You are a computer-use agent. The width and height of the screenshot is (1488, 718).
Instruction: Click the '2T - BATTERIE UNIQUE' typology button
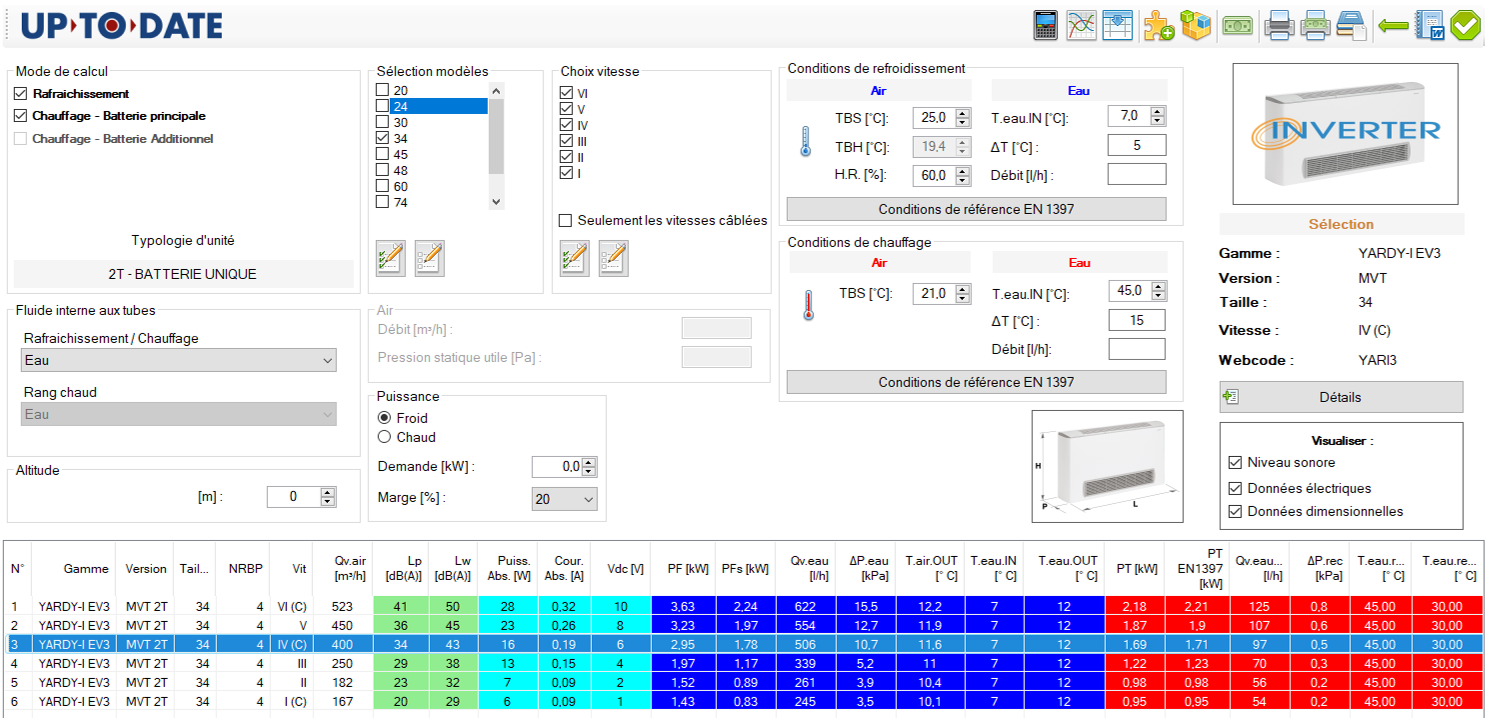[183, 274]
